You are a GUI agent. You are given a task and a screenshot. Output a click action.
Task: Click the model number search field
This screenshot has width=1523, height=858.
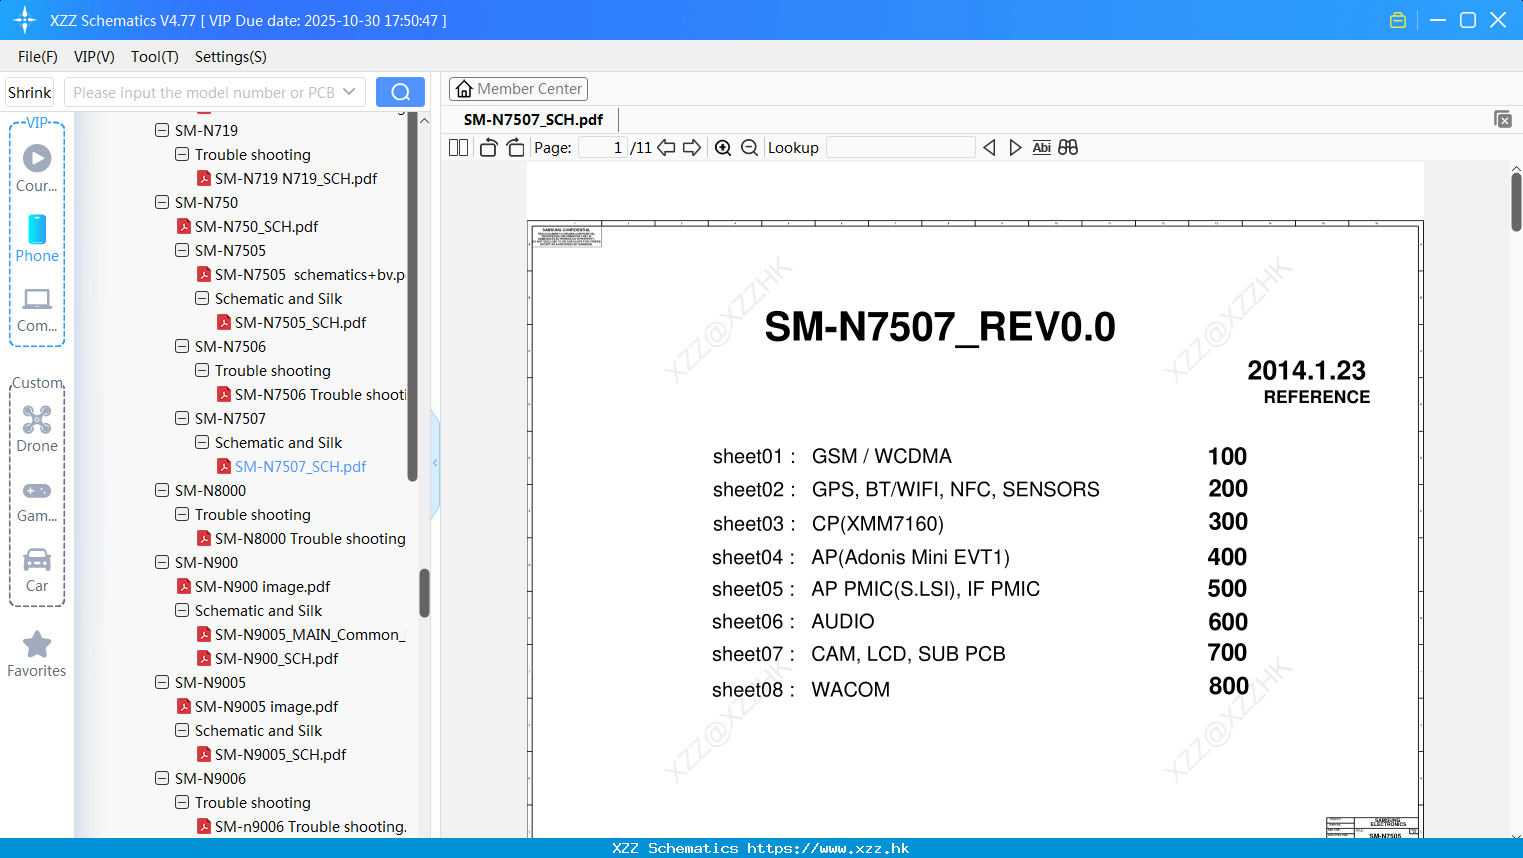point(203,92)
